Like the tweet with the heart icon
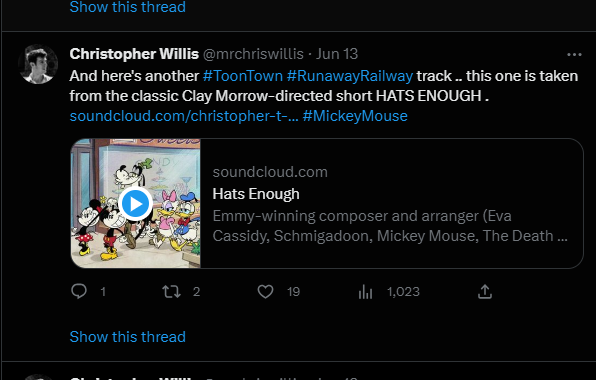 [265, 292]
